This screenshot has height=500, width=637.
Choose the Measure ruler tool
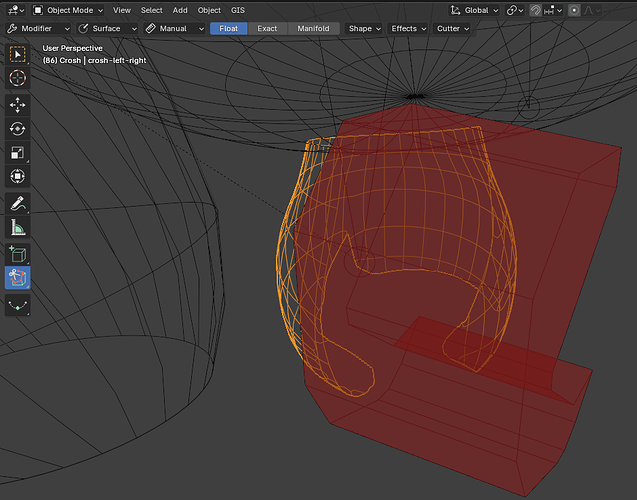pos(17,227)
